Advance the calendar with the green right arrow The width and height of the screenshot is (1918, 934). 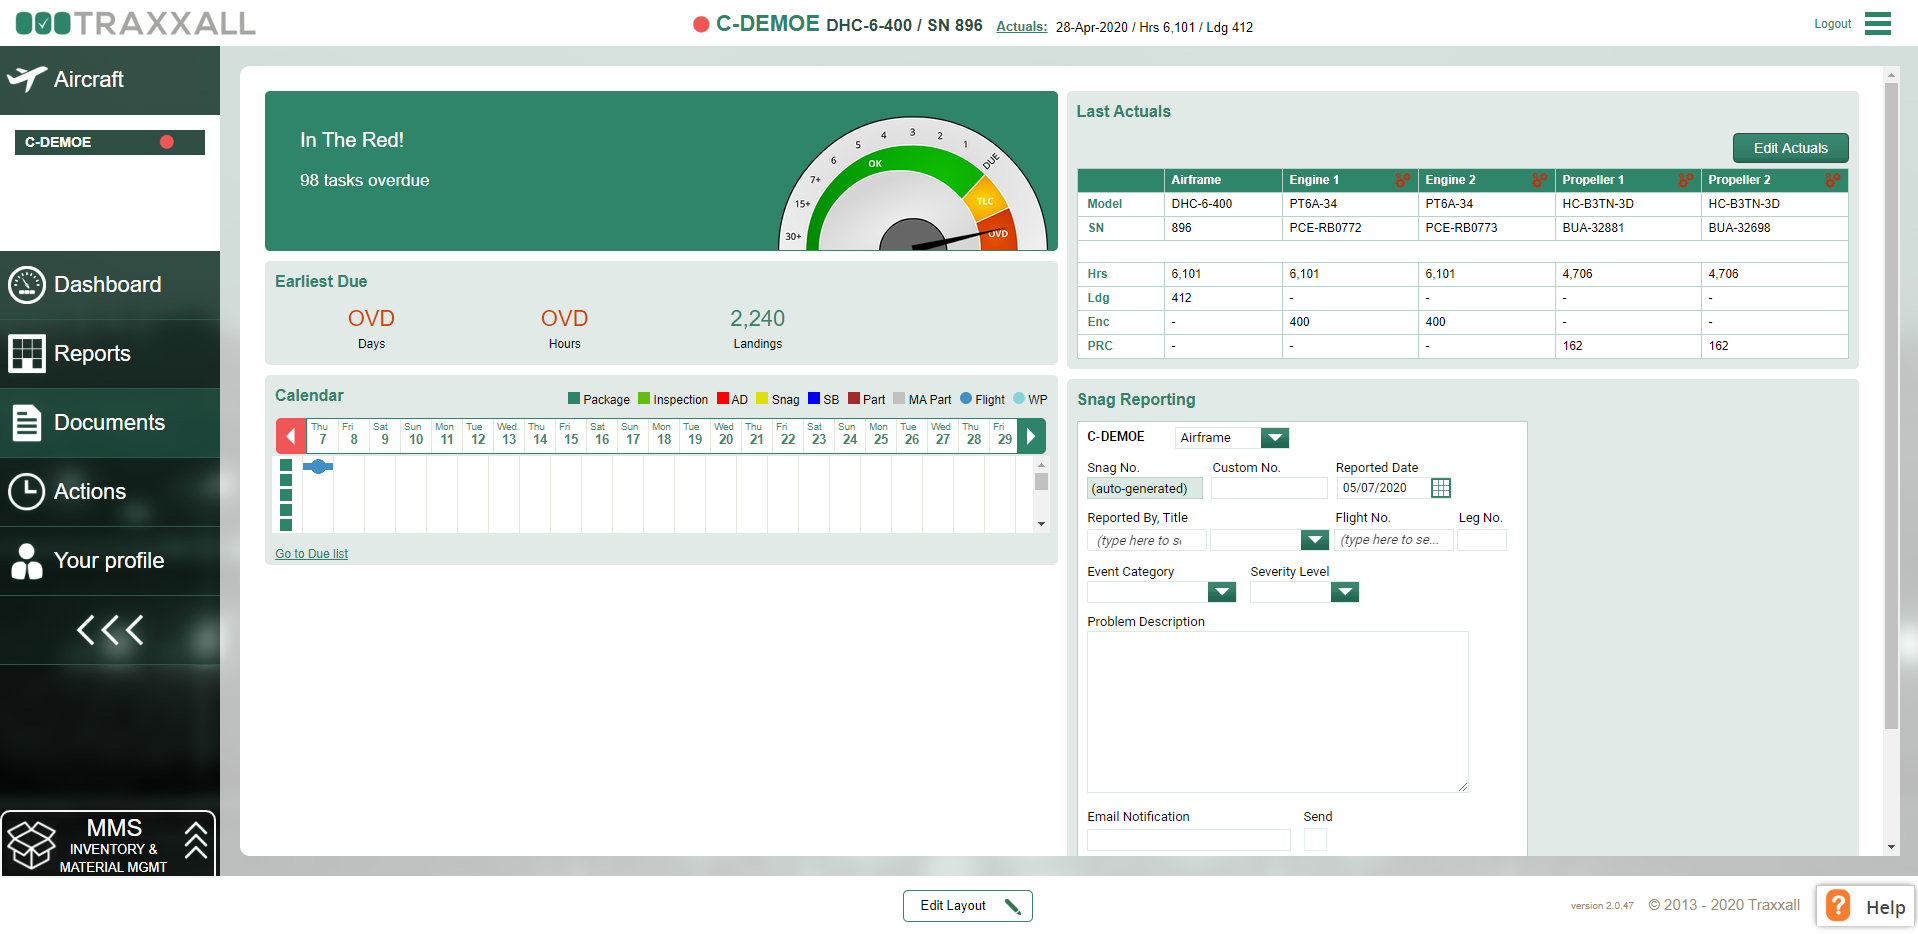point(1031,436)
